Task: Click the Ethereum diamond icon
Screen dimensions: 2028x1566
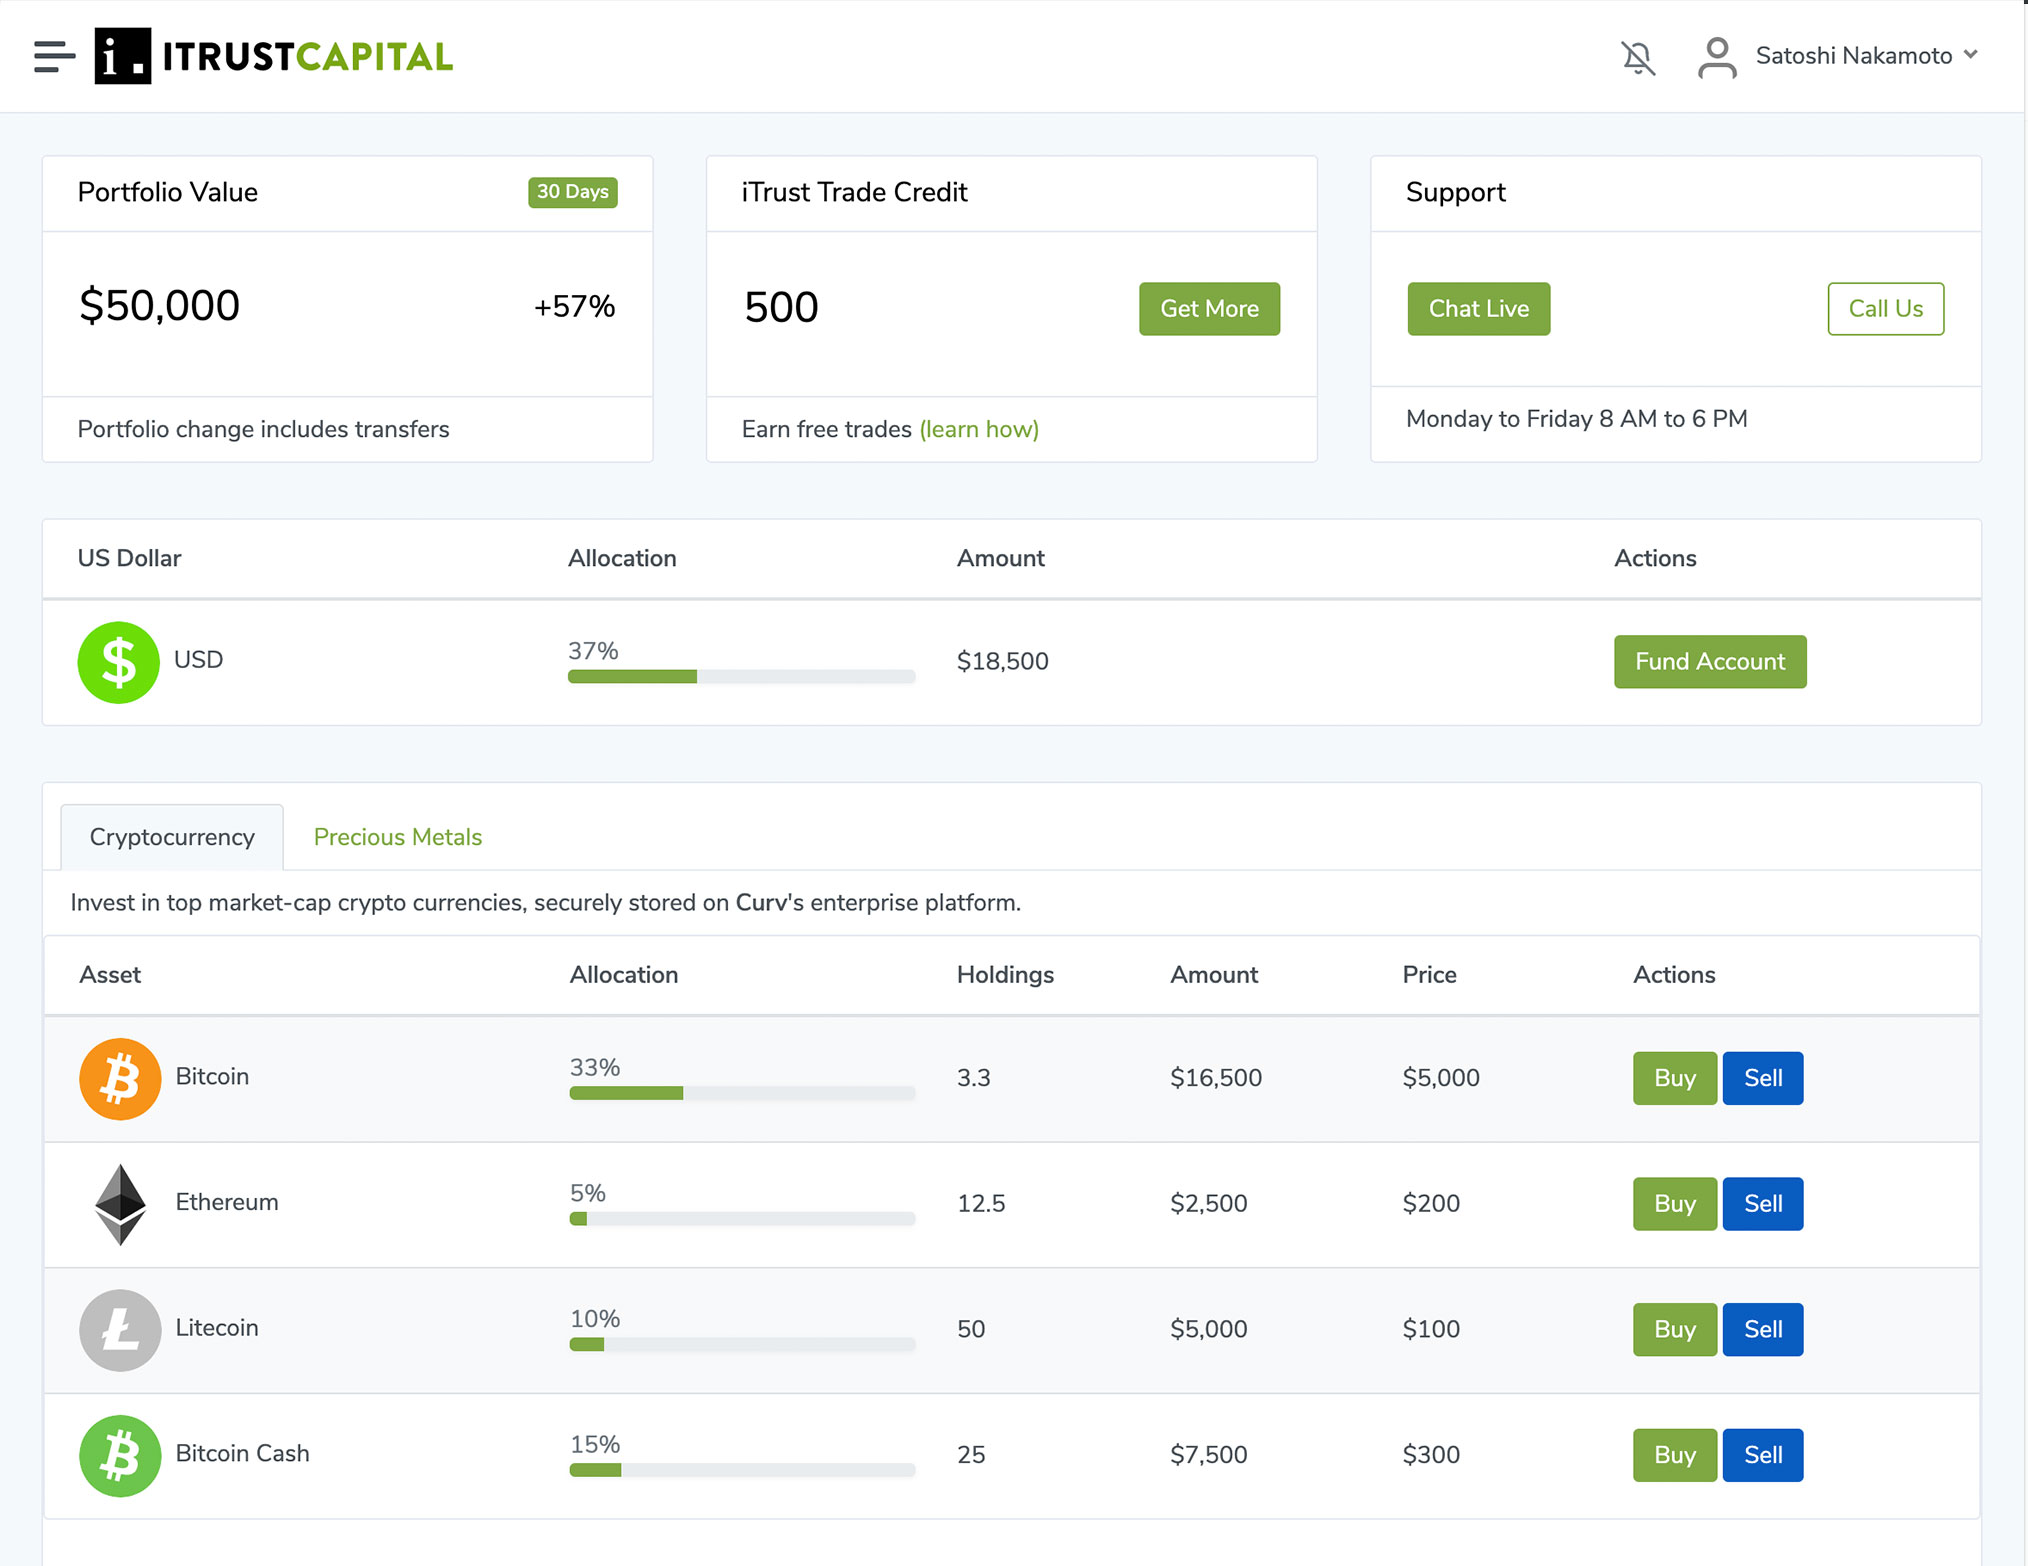Action: point(120,1204)
